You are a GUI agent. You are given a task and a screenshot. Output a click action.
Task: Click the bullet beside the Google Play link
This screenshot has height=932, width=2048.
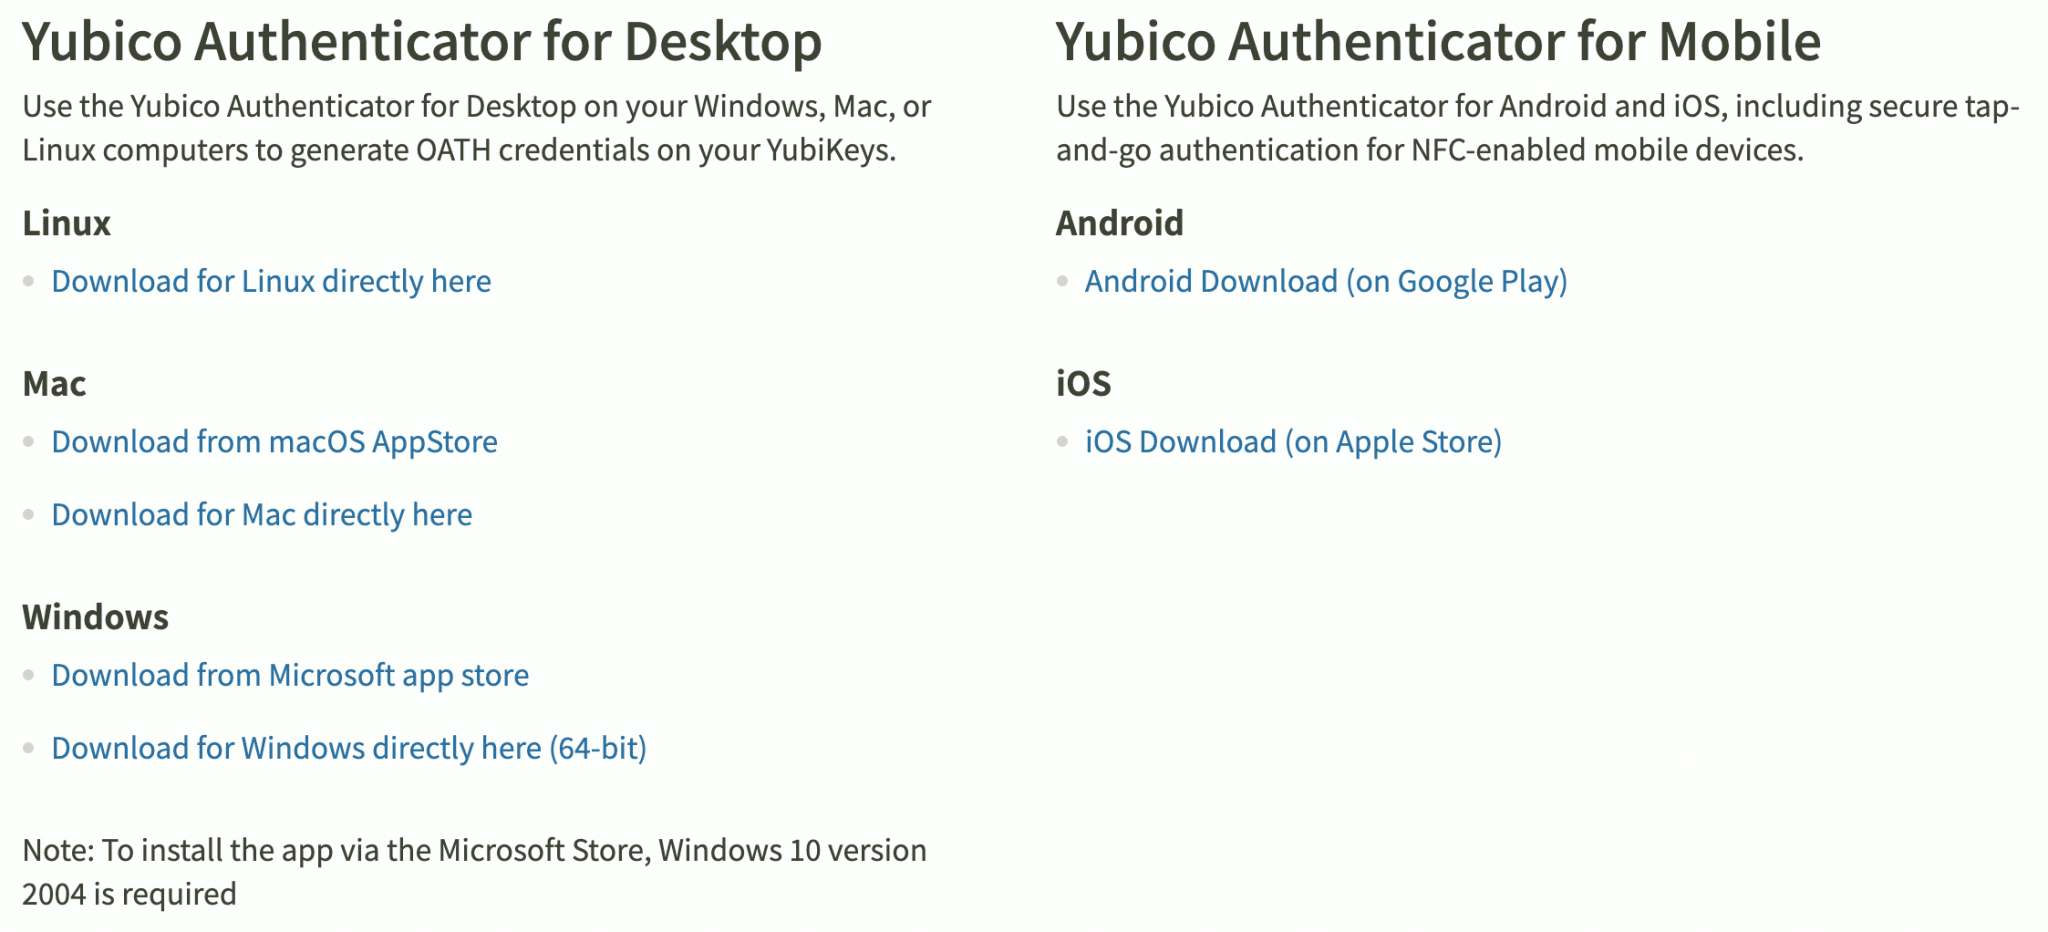(1060, 281)
